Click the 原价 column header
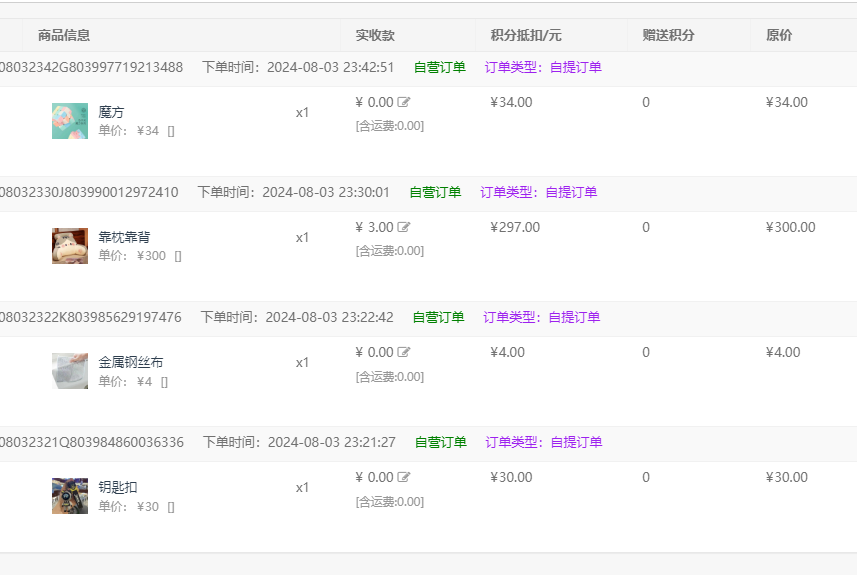This screenshot has height=575, width=857. 779,35
